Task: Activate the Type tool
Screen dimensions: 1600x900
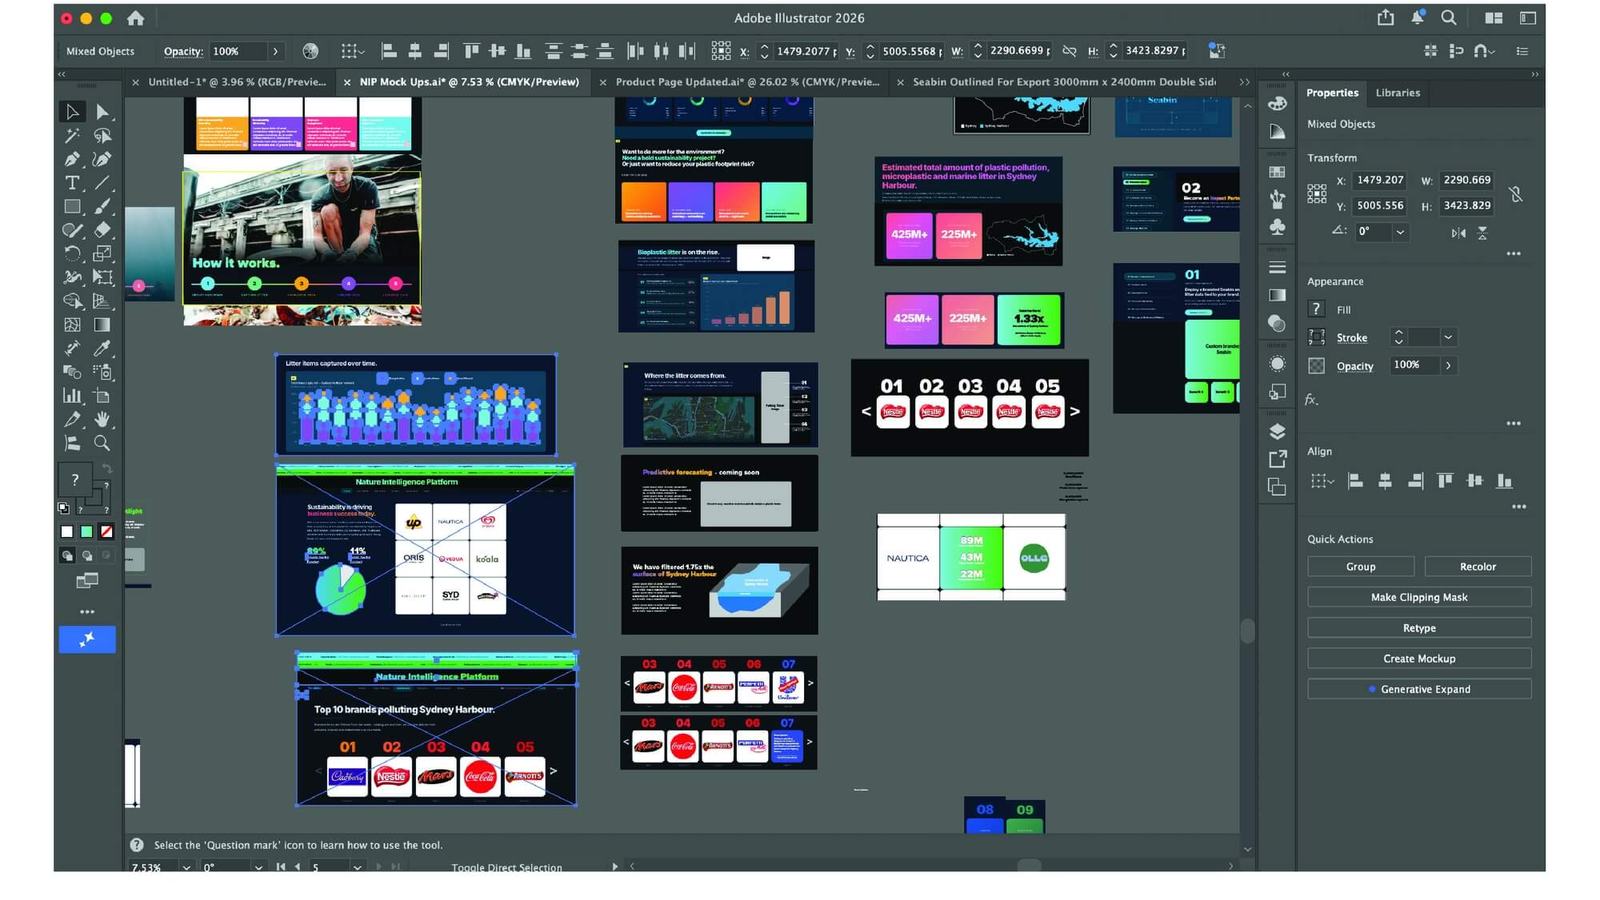Action: [x=72, y=183]
